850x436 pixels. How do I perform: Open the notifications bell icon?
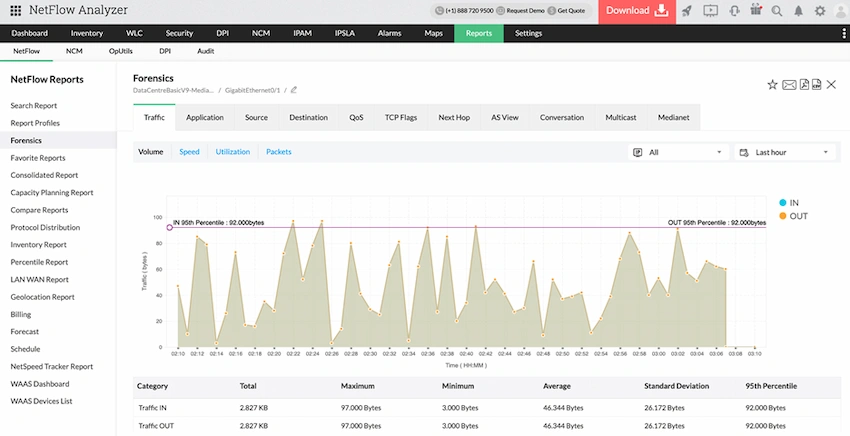(x=799, y=11)
